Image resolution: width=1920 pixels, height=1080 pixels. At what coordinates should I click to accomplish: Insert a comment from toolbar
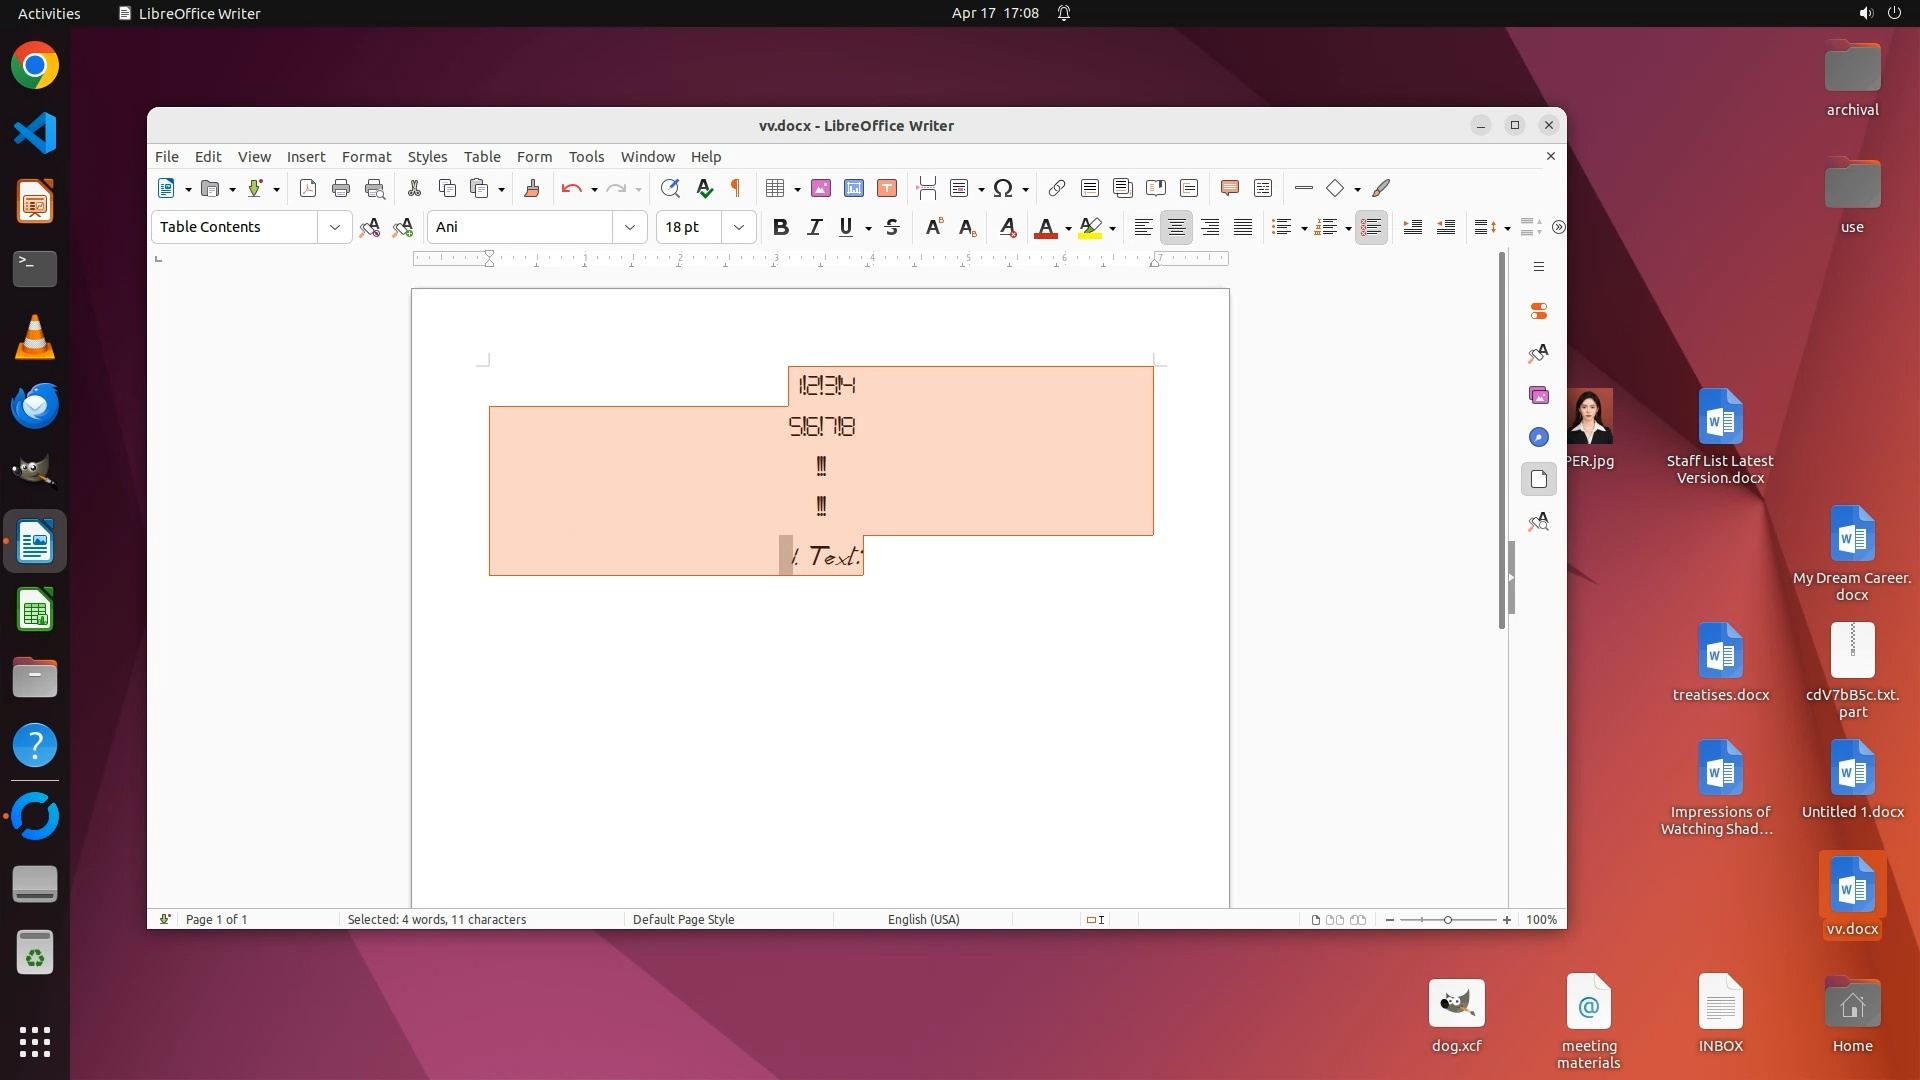coord(1230,188)
